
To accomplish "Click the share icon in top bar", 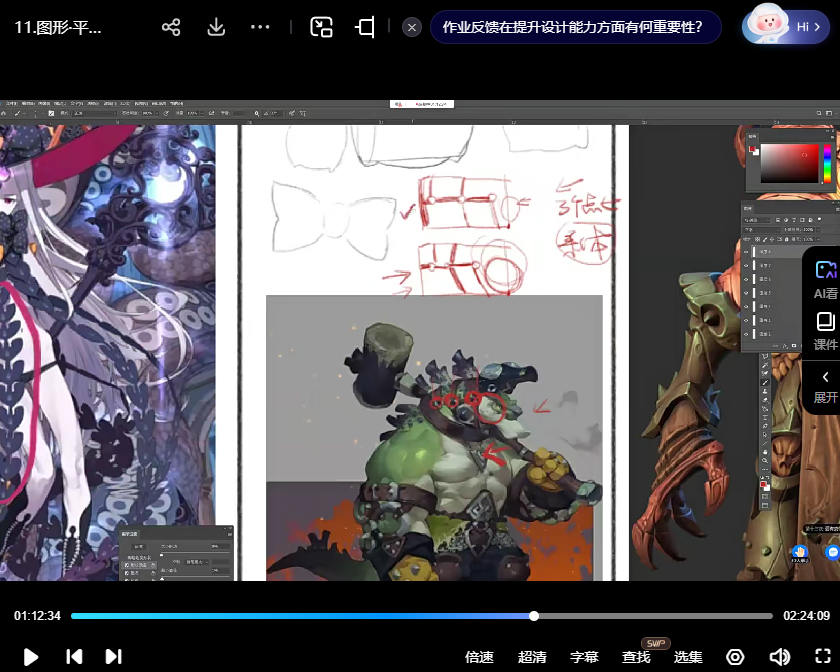I will pos(171,27).
